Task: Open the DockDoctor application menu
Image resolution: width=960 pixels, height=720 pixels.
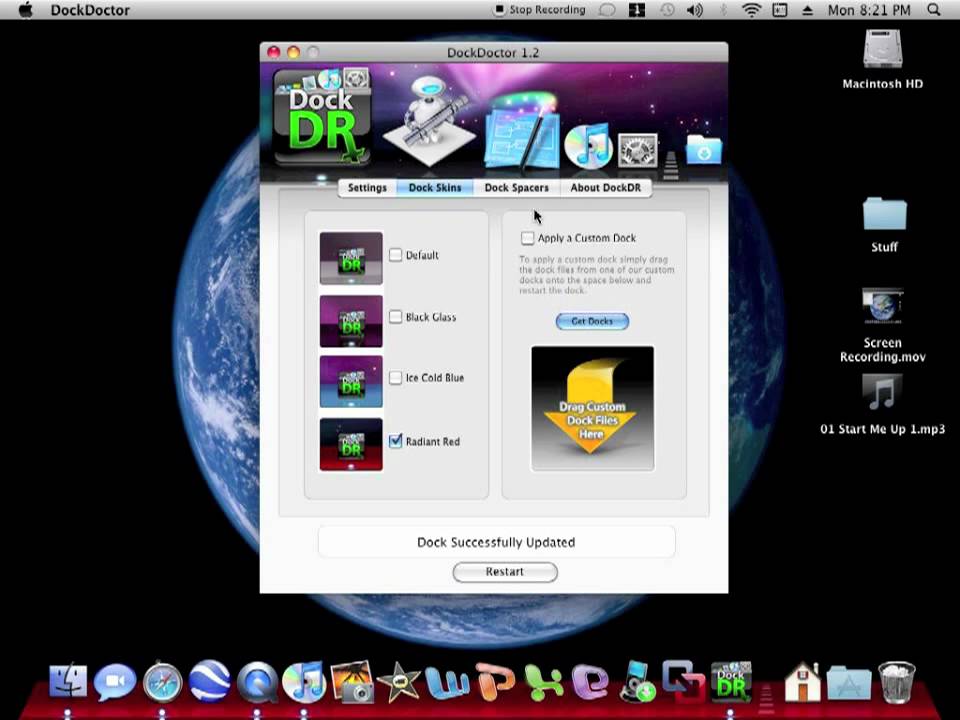Action: coord(90,10)
